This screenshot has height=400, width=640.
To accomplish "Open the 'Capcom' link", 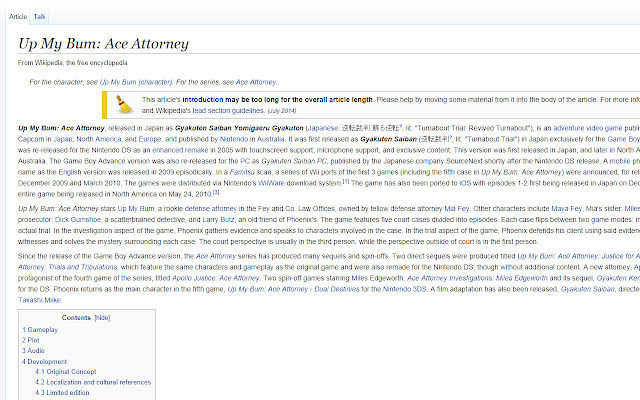I will (x=31, y=139).
